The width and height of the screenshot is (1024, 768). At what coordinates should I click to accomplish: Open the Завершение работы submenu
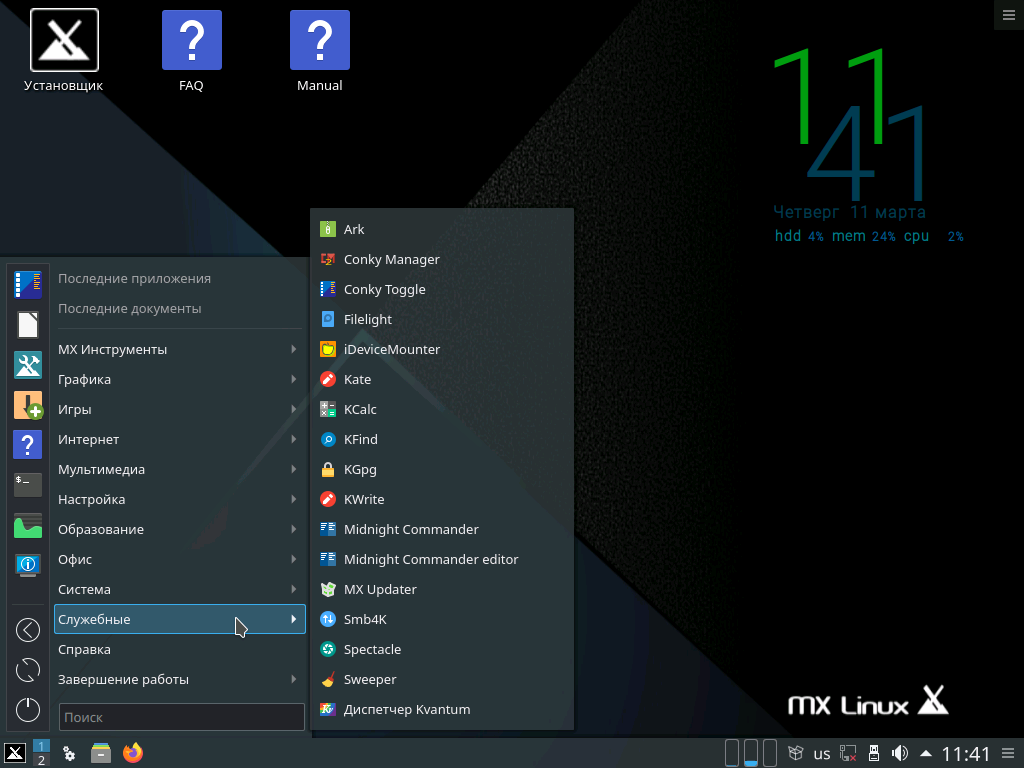180,680
